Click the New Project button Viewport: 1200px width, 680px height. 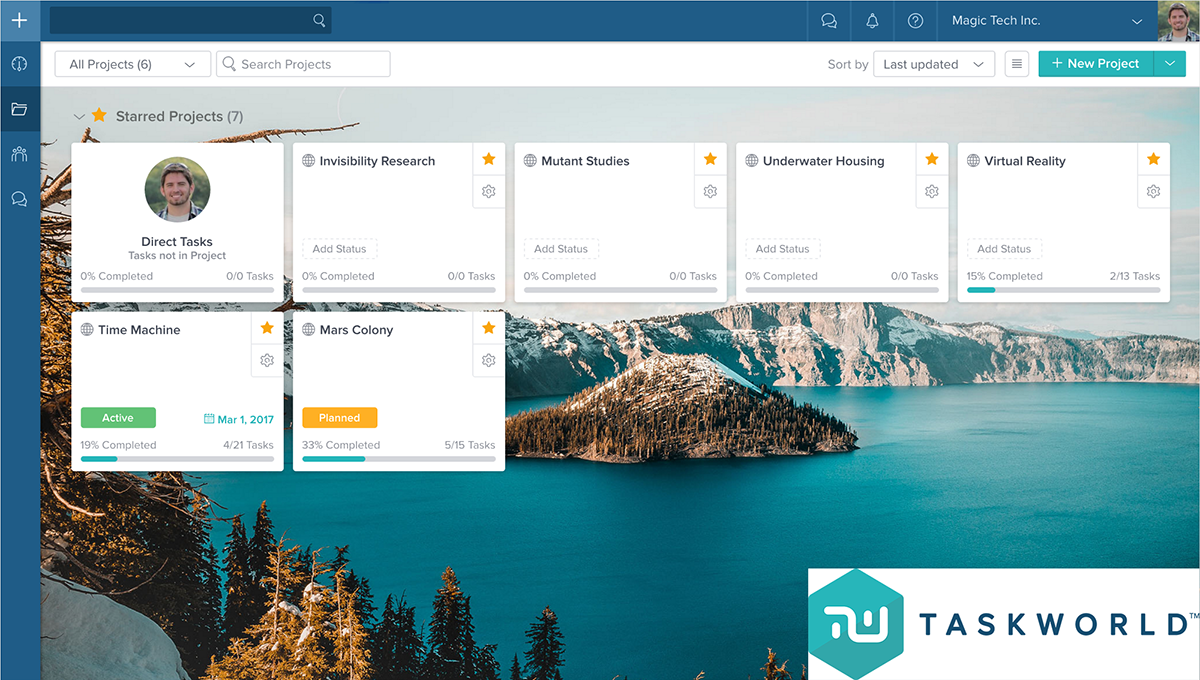pos(1096,64)
